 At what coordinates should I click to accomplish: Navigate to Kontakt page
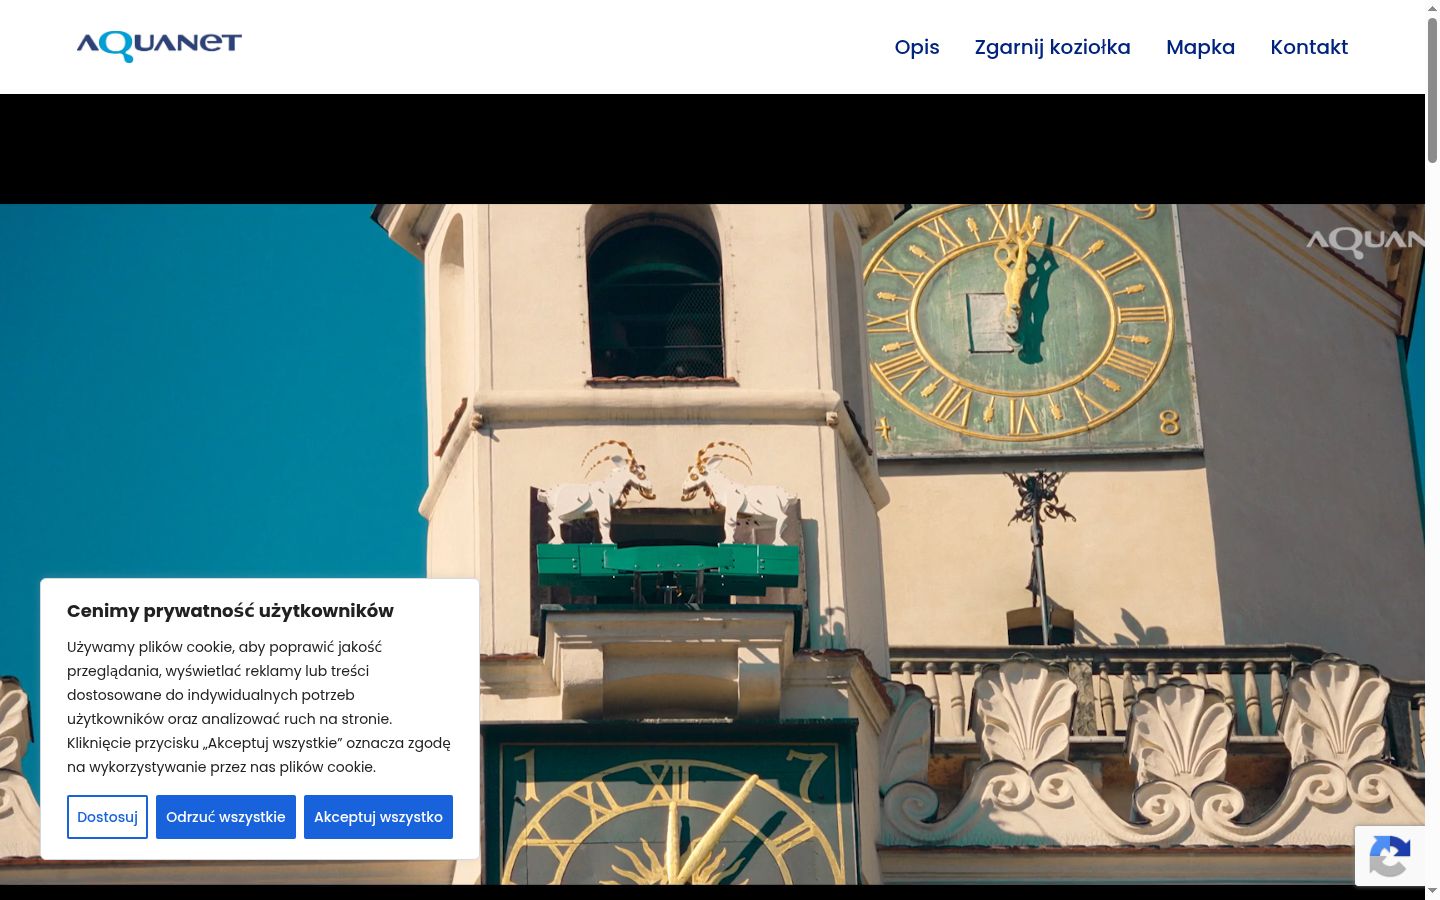coord(1309,47)
